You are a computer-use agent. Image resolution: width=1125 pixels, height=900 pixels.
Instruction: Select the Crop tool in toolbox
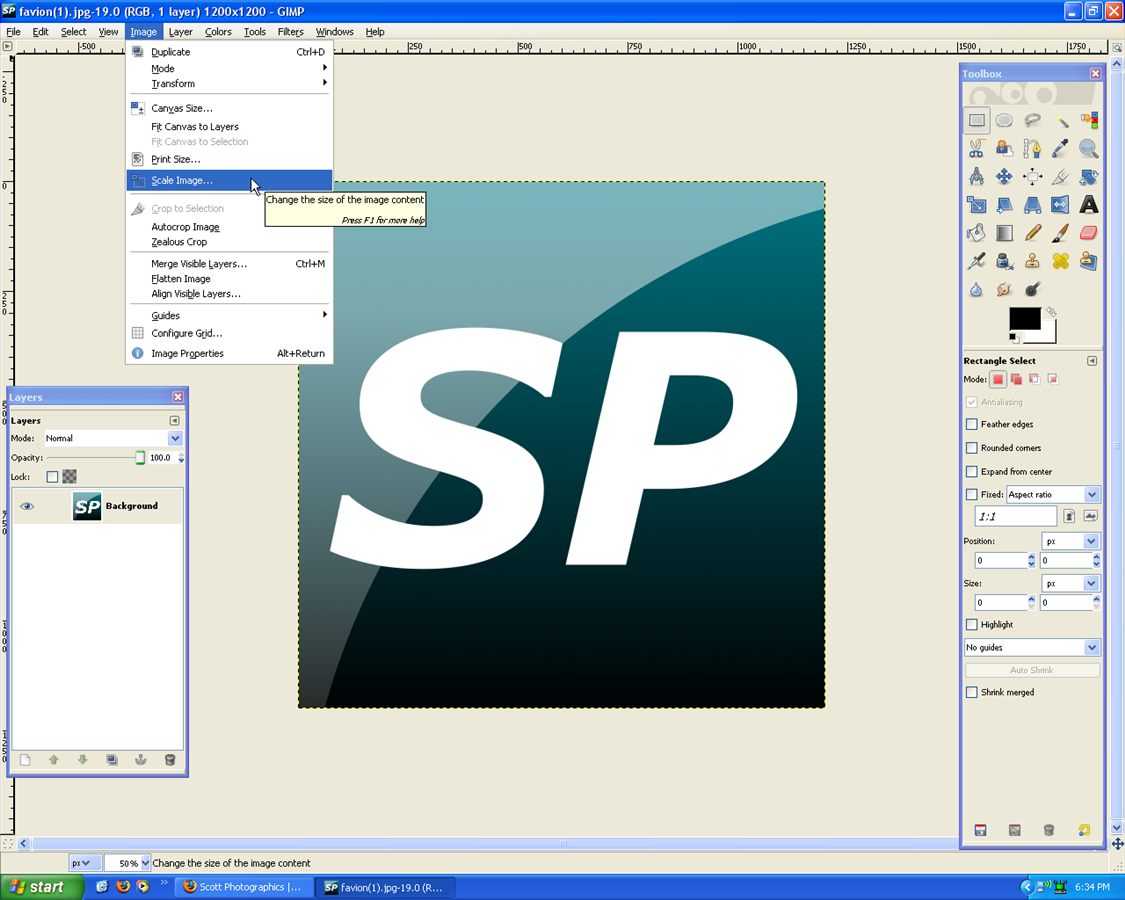[1061, 177]
